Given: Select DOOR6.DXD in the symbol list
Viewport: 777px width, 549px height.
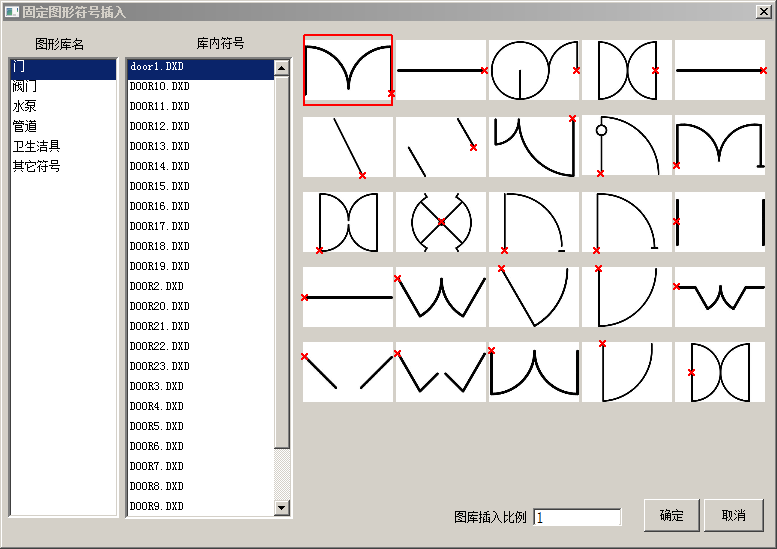Looking at the screenshot, I should [201, 446].
